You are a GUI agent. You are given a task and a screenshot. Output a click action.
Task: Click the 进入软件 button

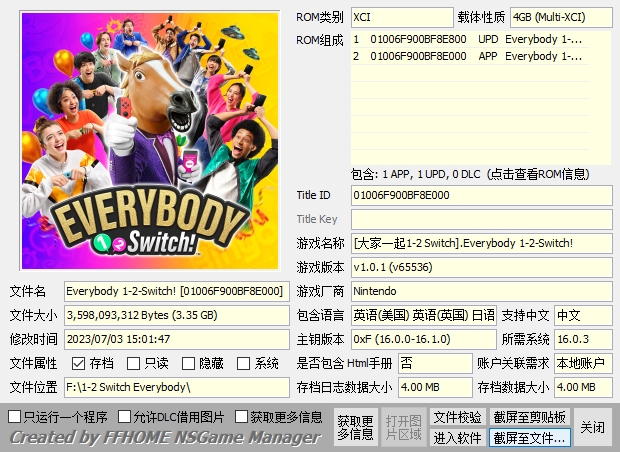(x=457, y=438)
